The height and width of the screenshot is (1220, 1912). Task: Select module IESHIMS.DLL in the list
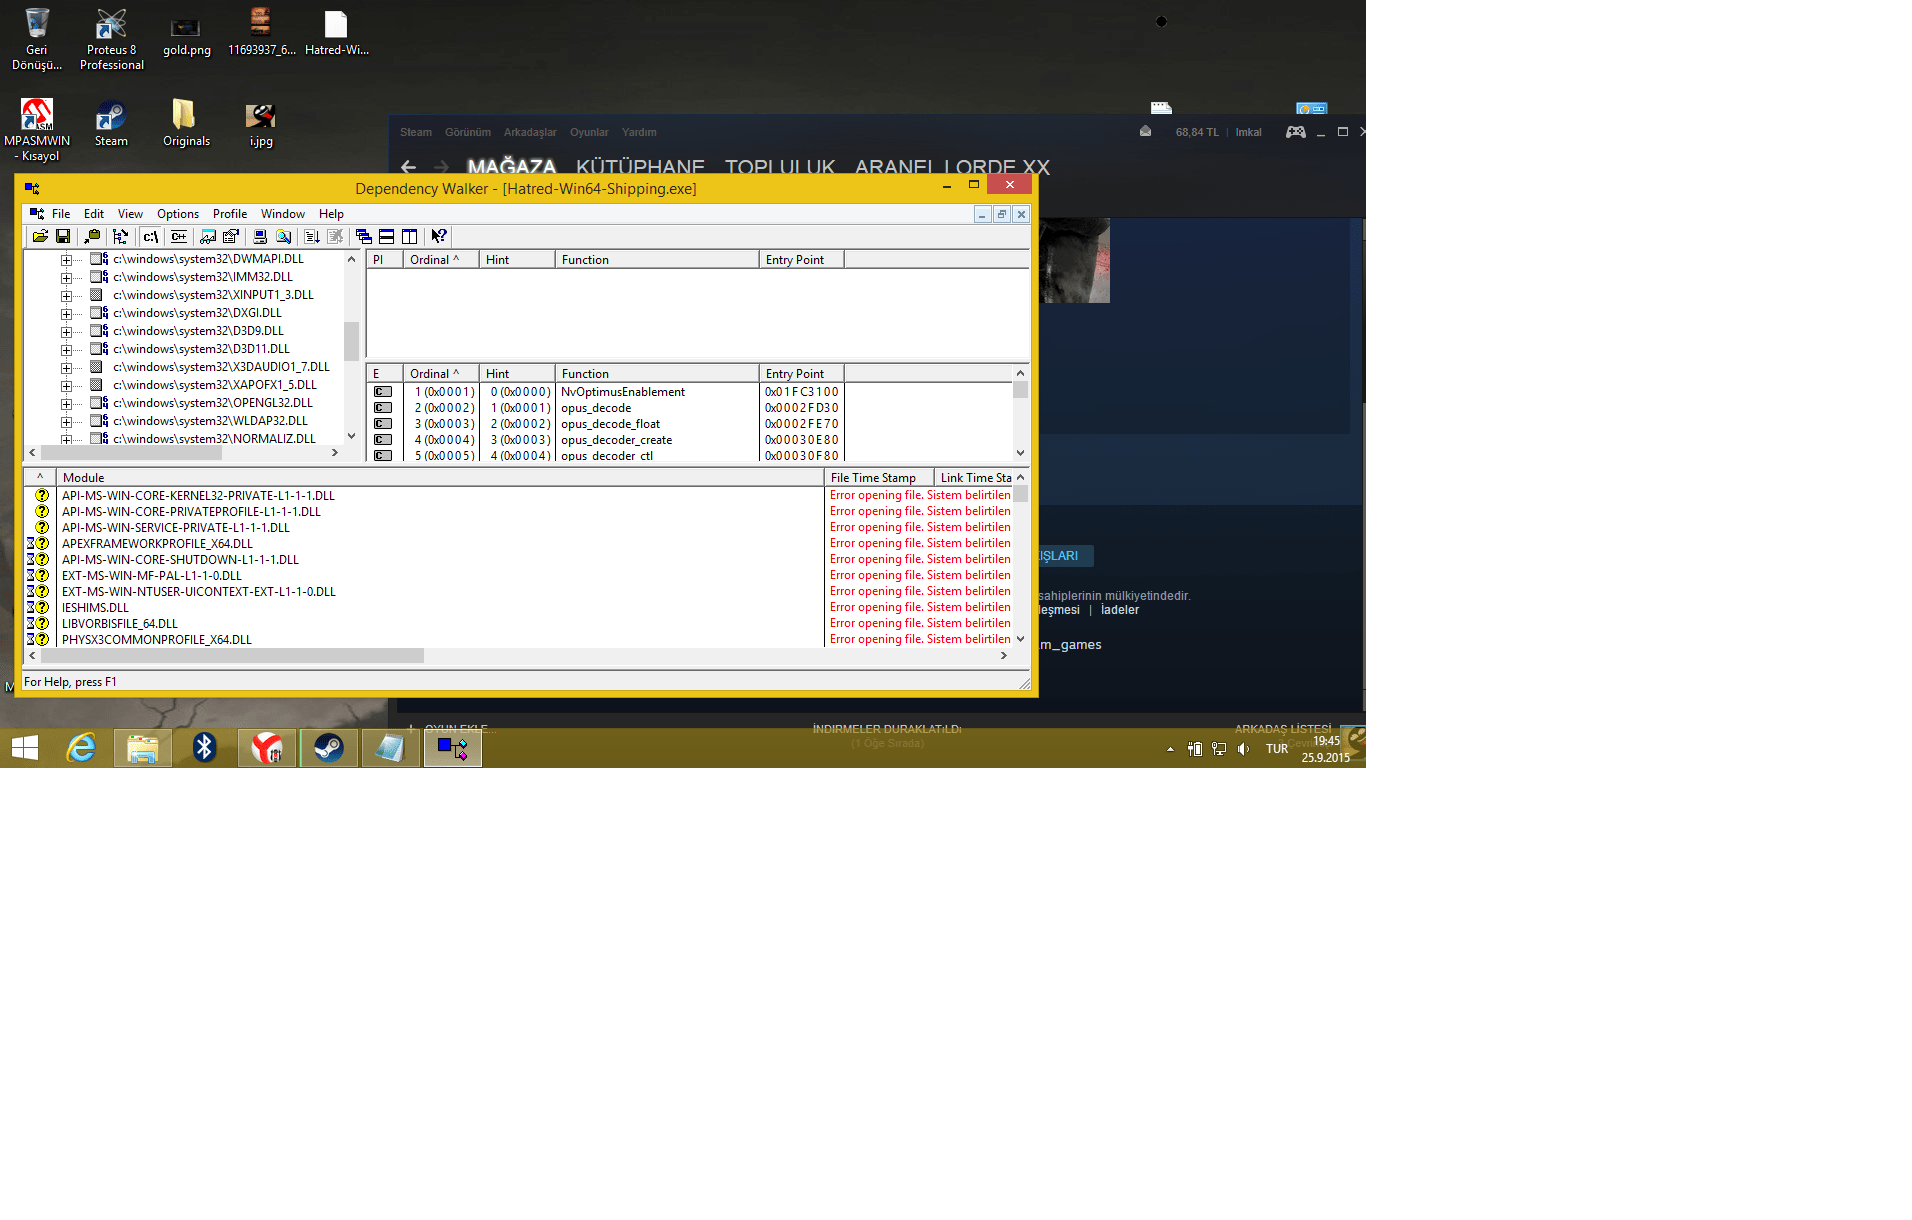95,608
